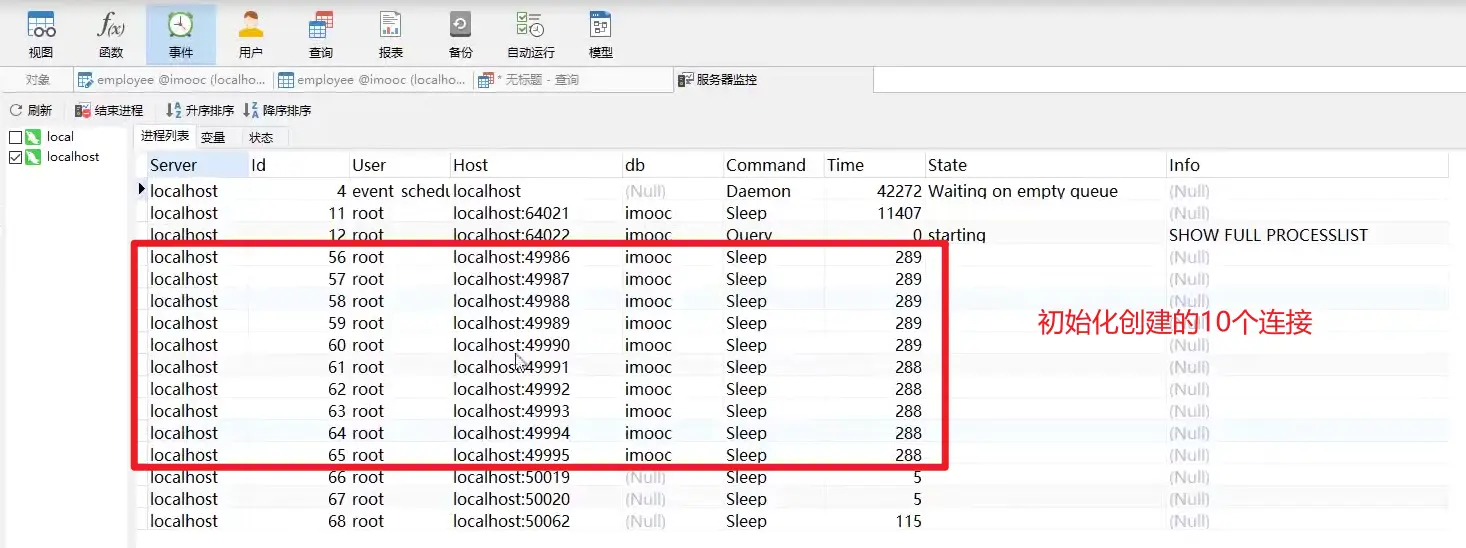Open the 模型 (Model) toolbar icon
This screenshot has height=548, width=1466.
(x=601, y=35)
